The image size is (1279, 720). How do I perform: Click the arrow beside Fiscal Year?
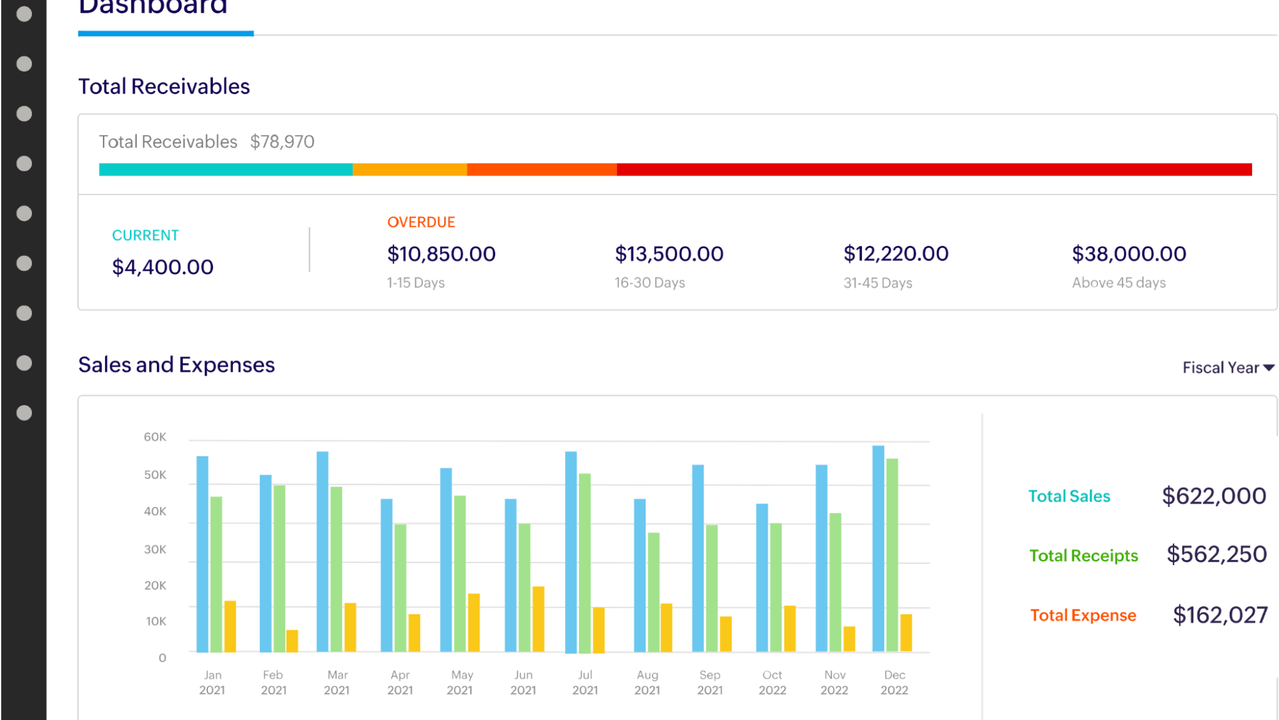coord(1269,368)
